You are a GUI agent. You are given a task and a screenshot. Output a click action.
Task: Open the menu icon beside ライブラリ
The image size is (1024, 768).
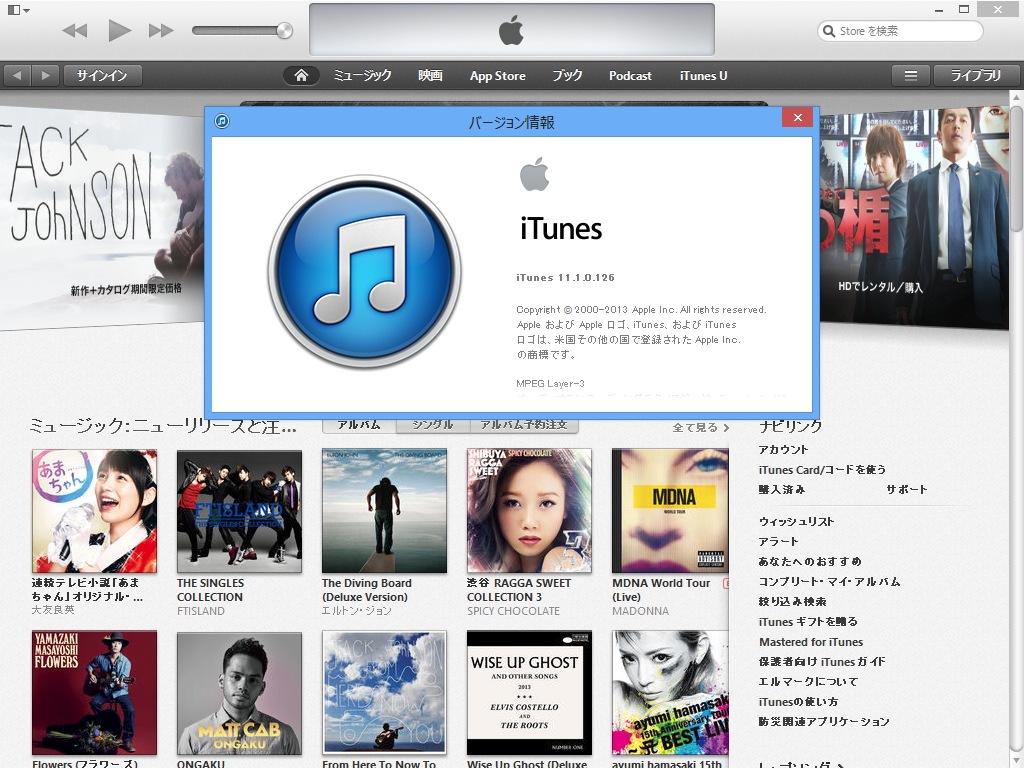pos(910,74)
